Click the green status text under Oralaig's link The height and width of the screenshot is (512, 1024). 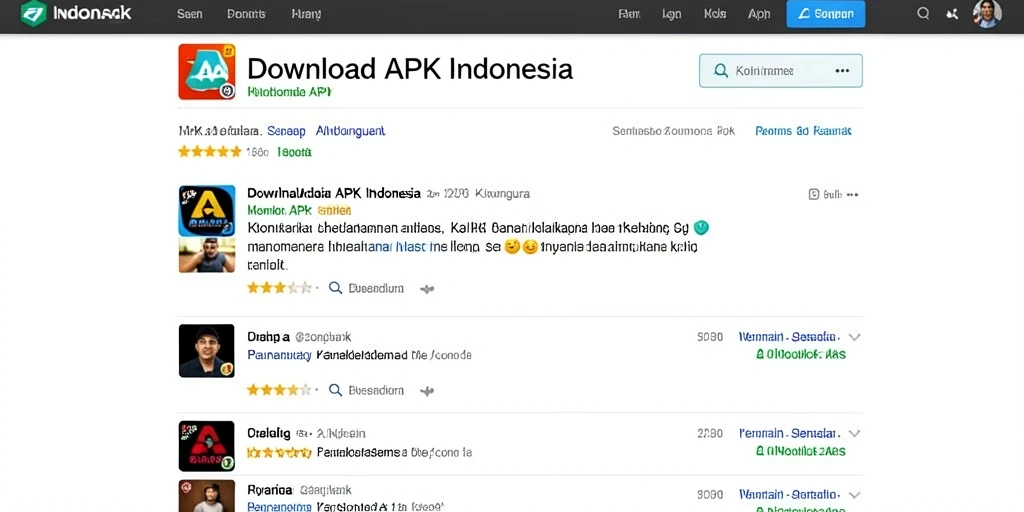point(801,451)
